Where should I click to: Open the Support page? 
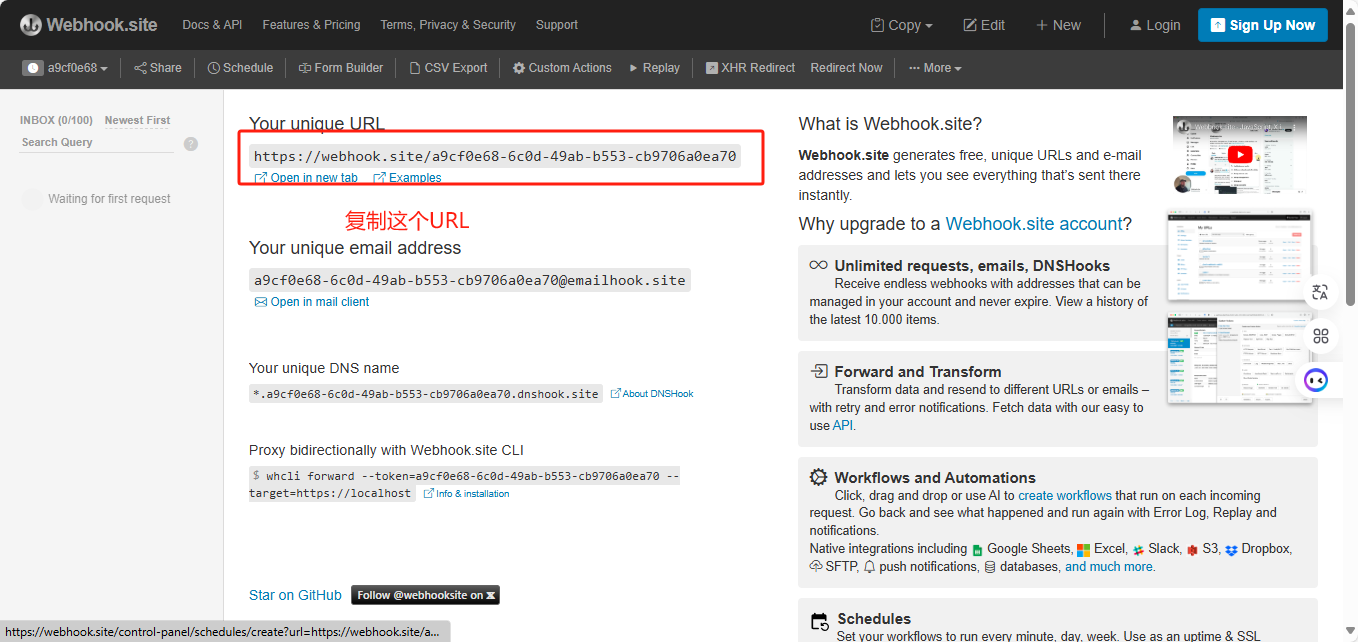point(557,25)
